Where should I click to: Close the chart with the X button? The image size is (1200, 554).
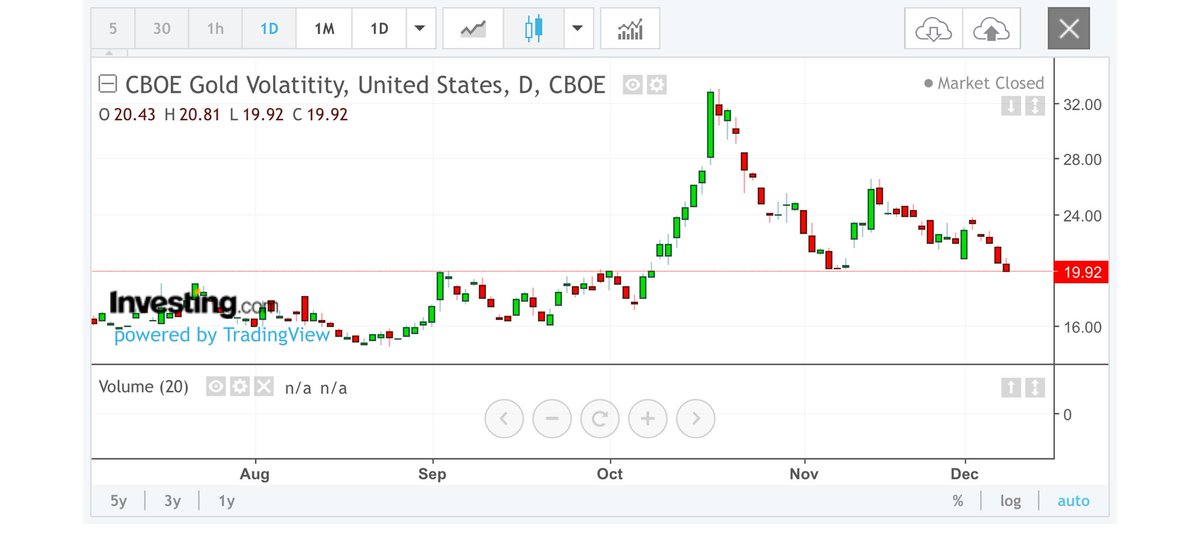coord(1068,29)
